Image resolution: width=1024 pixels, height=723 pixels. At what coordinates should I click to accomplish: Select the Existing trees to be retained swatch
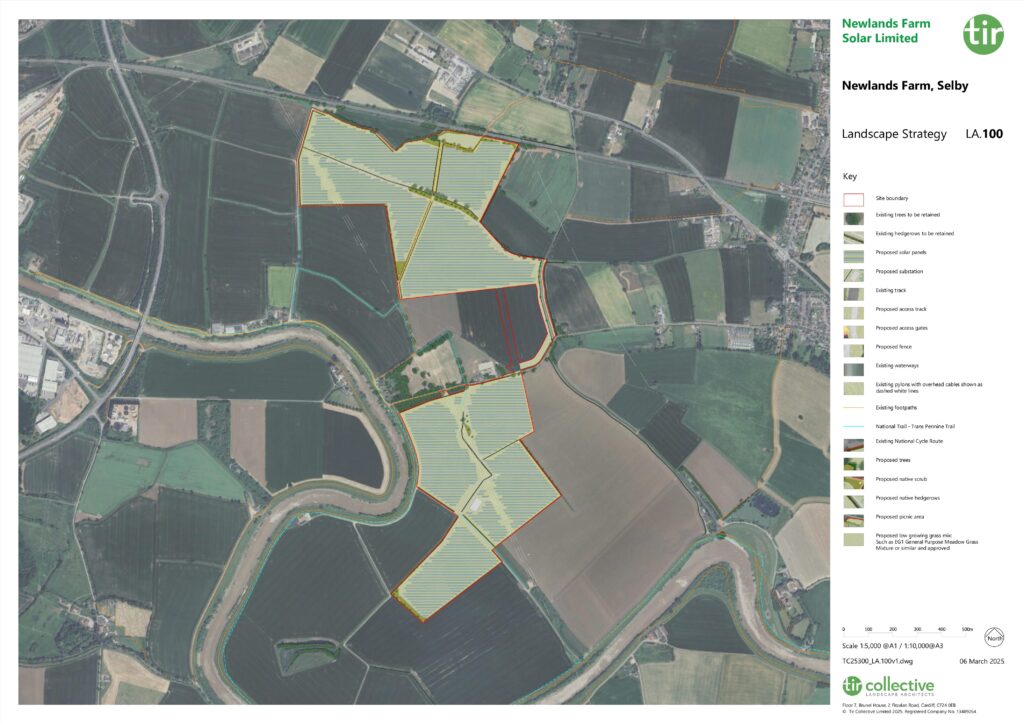tap(853, 217)
